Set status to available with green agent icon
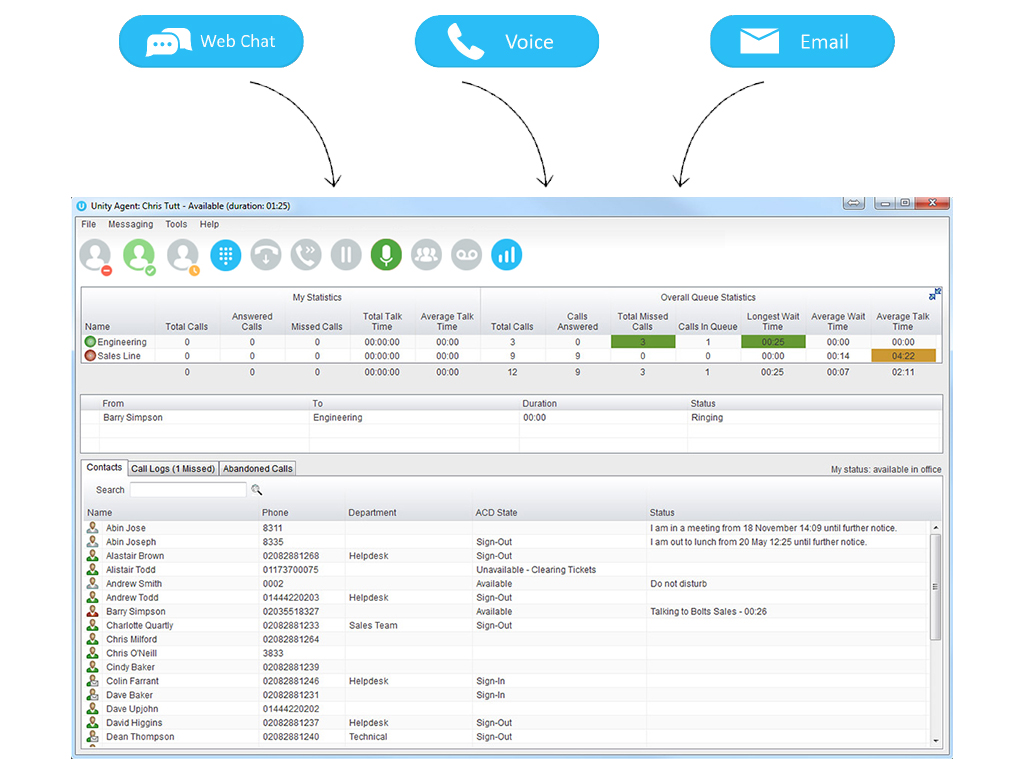Screen dimensions: 1024x768 (x=139, y=255)
